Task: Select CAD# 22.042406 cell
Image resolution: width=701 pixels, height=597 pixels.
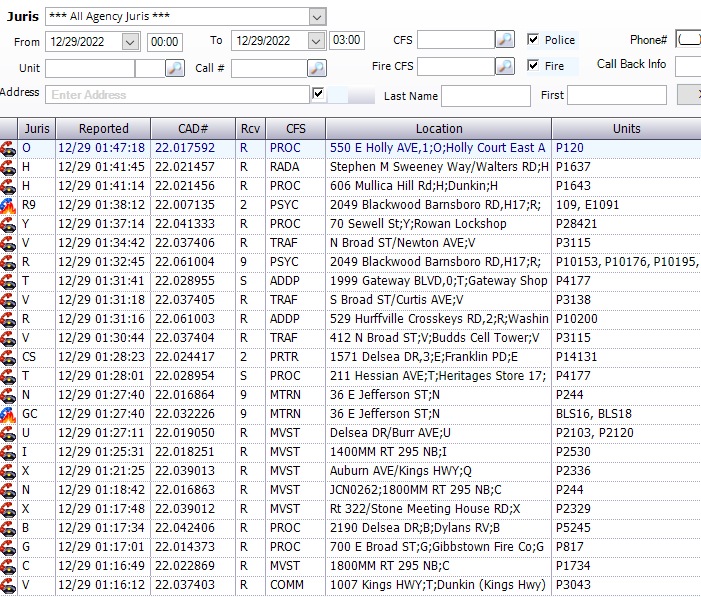Action: click(x=193, y=528)
